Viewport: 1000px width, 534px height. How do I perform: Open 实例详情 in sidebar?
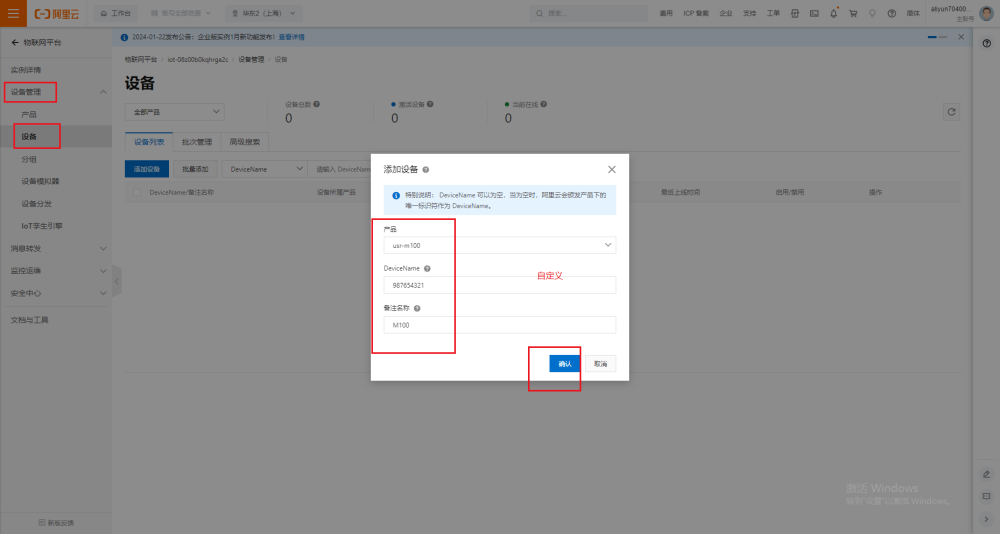pos(26,70)
